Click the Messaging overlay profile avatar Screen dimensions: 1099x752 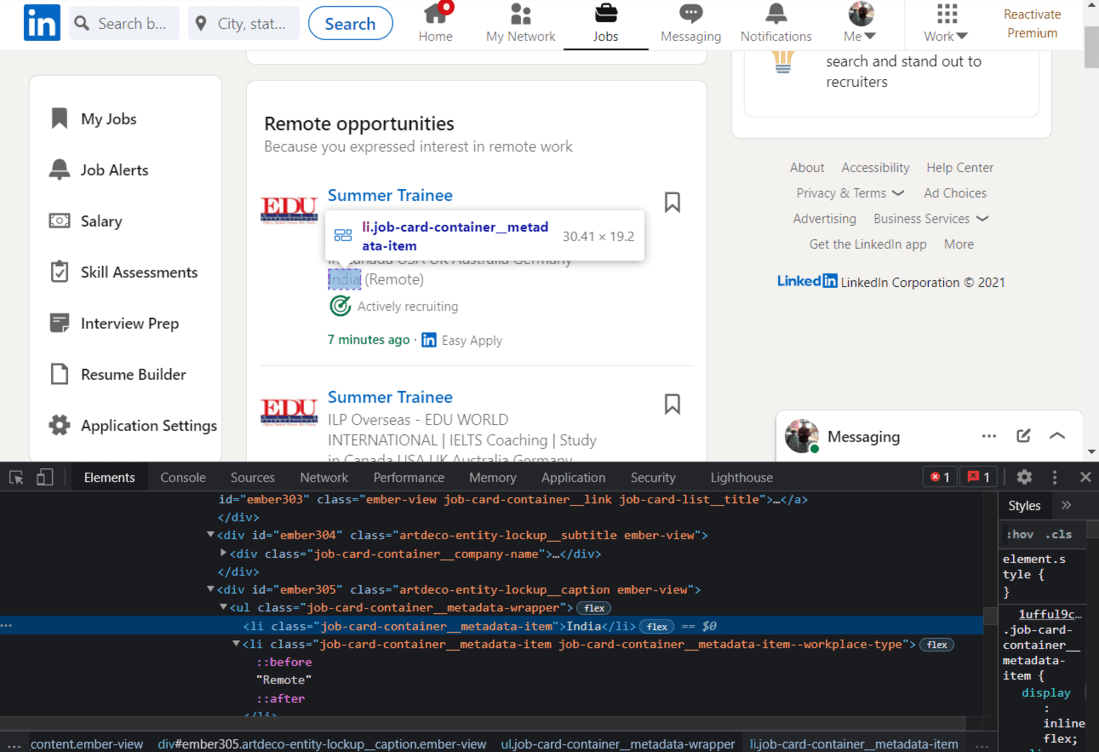coord(802,436)
